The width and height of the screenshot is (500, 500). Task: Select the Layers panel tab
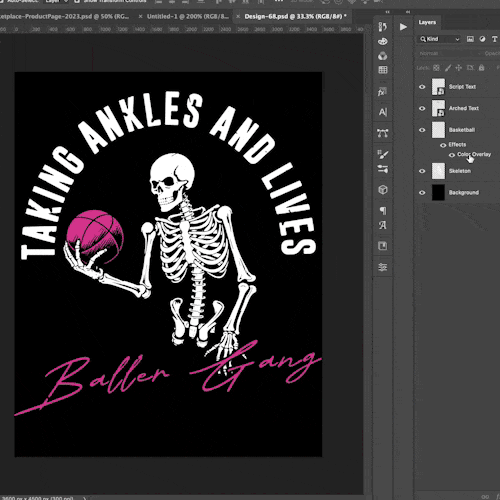pos(427,22)
